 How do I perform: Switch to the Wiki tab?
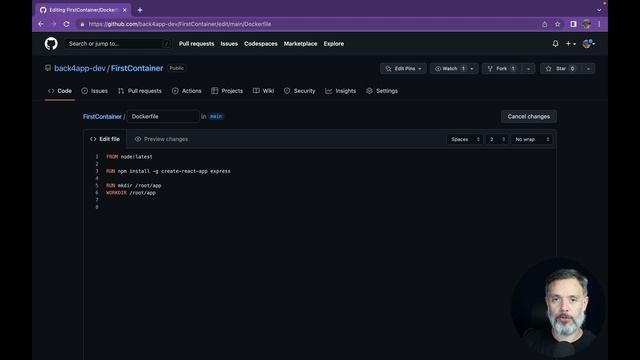[x=263, y=91]
